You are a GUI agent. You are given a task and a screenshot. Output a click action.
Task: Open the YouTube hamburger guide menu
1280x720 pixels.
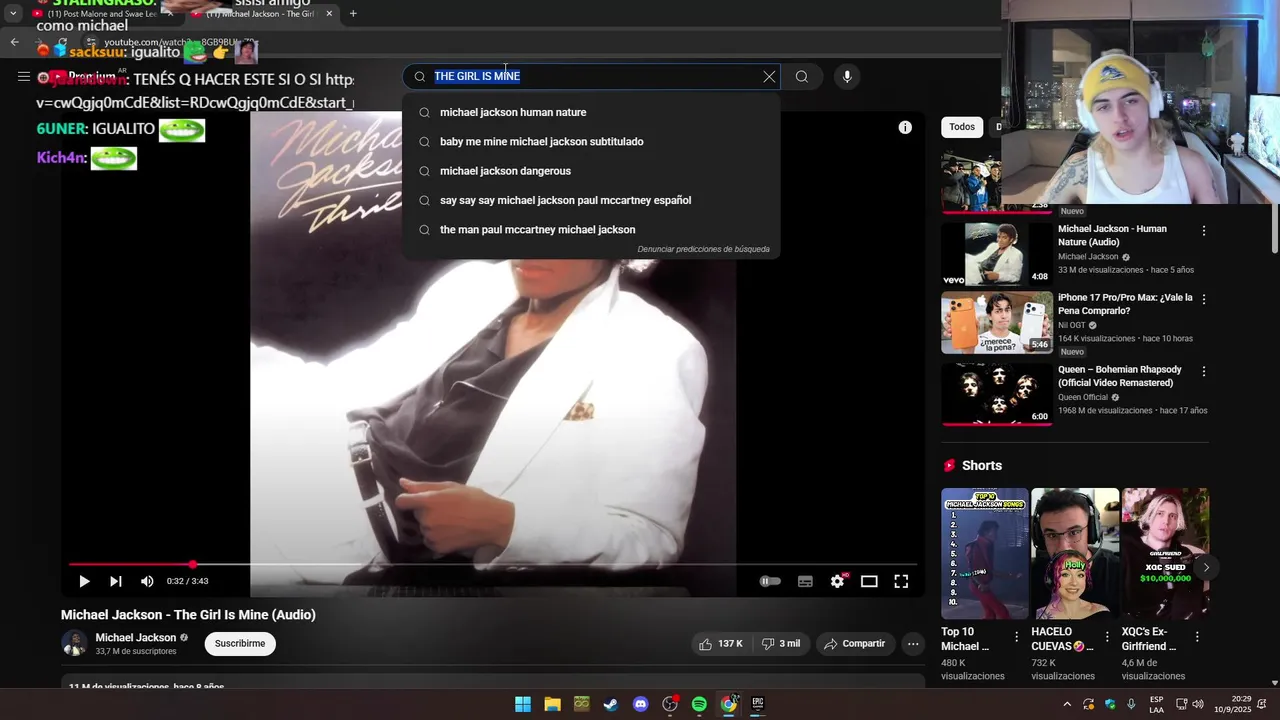tap(23, 76)
